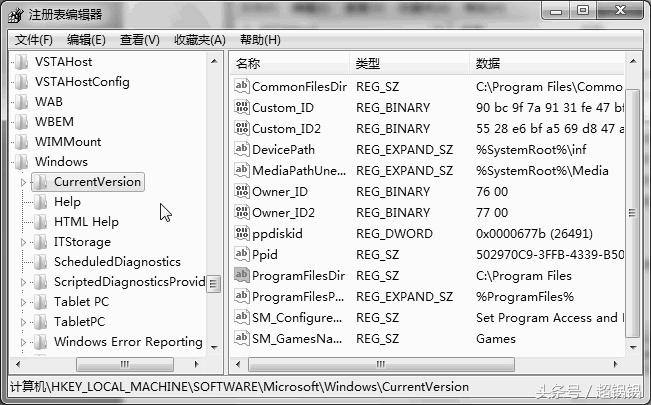The height and width of the screenshot is (405, 651).
Task: Click the tree pane scroll up arrow
Action: (x=214, y=61)
